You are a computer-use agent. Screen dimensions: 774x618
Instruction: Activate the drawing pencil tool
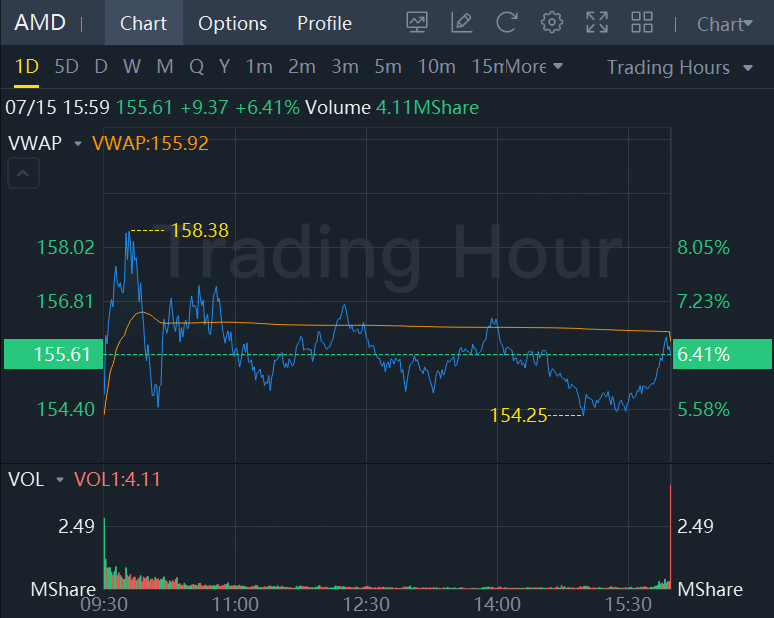coord(461,22)
